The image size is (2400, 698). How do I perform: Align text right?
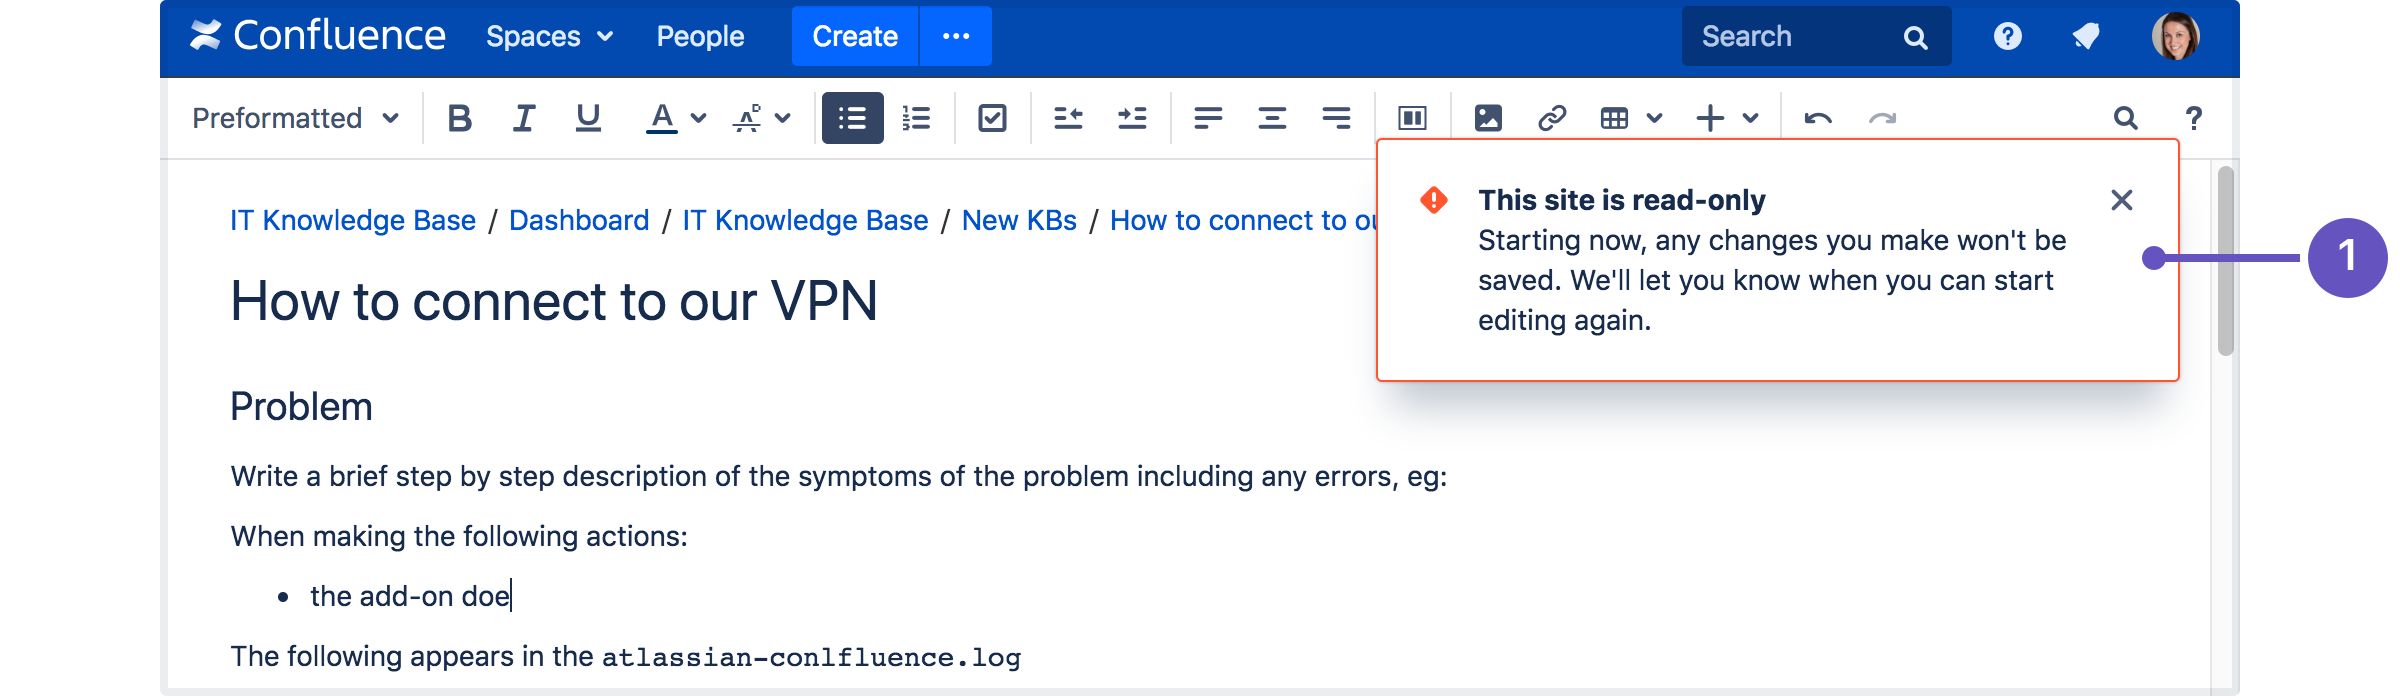coord(1336,118)
